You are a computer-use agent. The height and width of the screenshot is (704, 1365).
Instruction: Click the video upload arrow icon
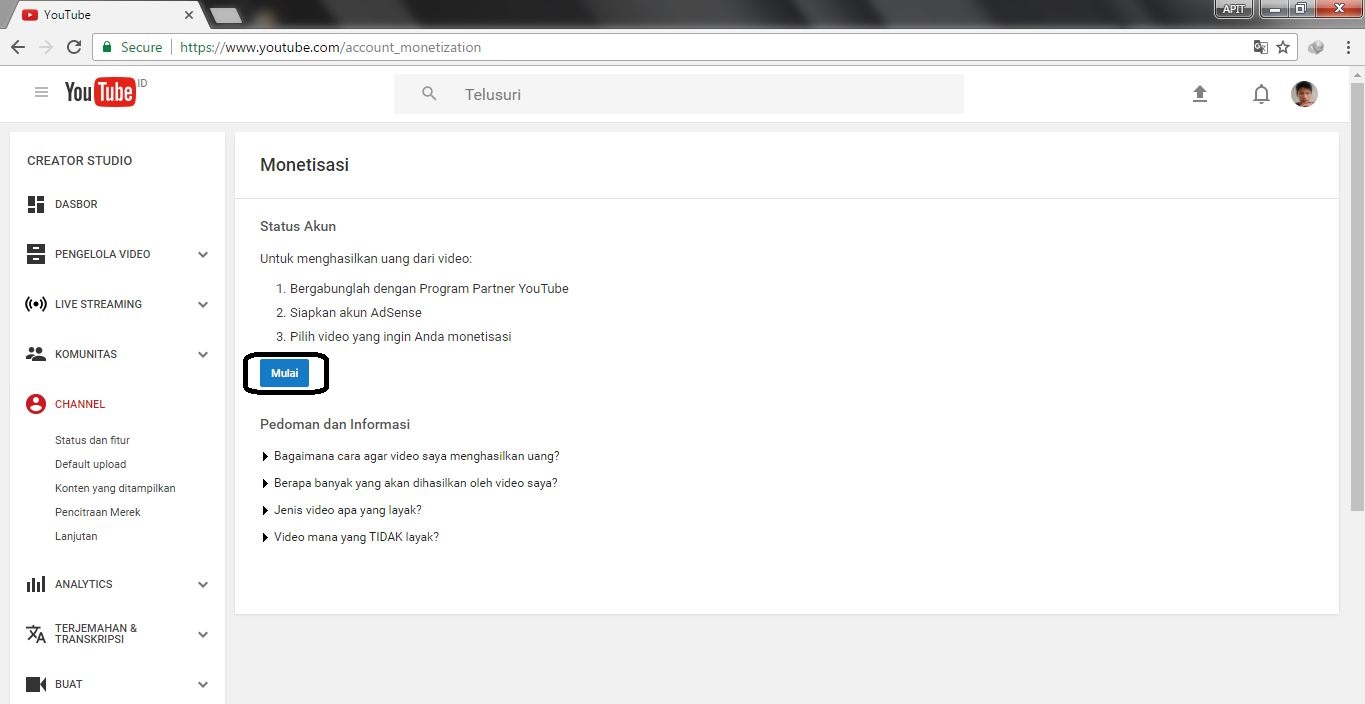1199,93
